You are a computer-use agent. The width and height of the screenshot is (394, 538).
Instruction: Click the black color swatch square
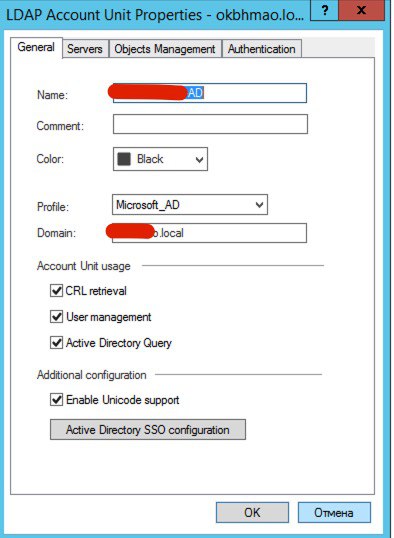[124, 159]
